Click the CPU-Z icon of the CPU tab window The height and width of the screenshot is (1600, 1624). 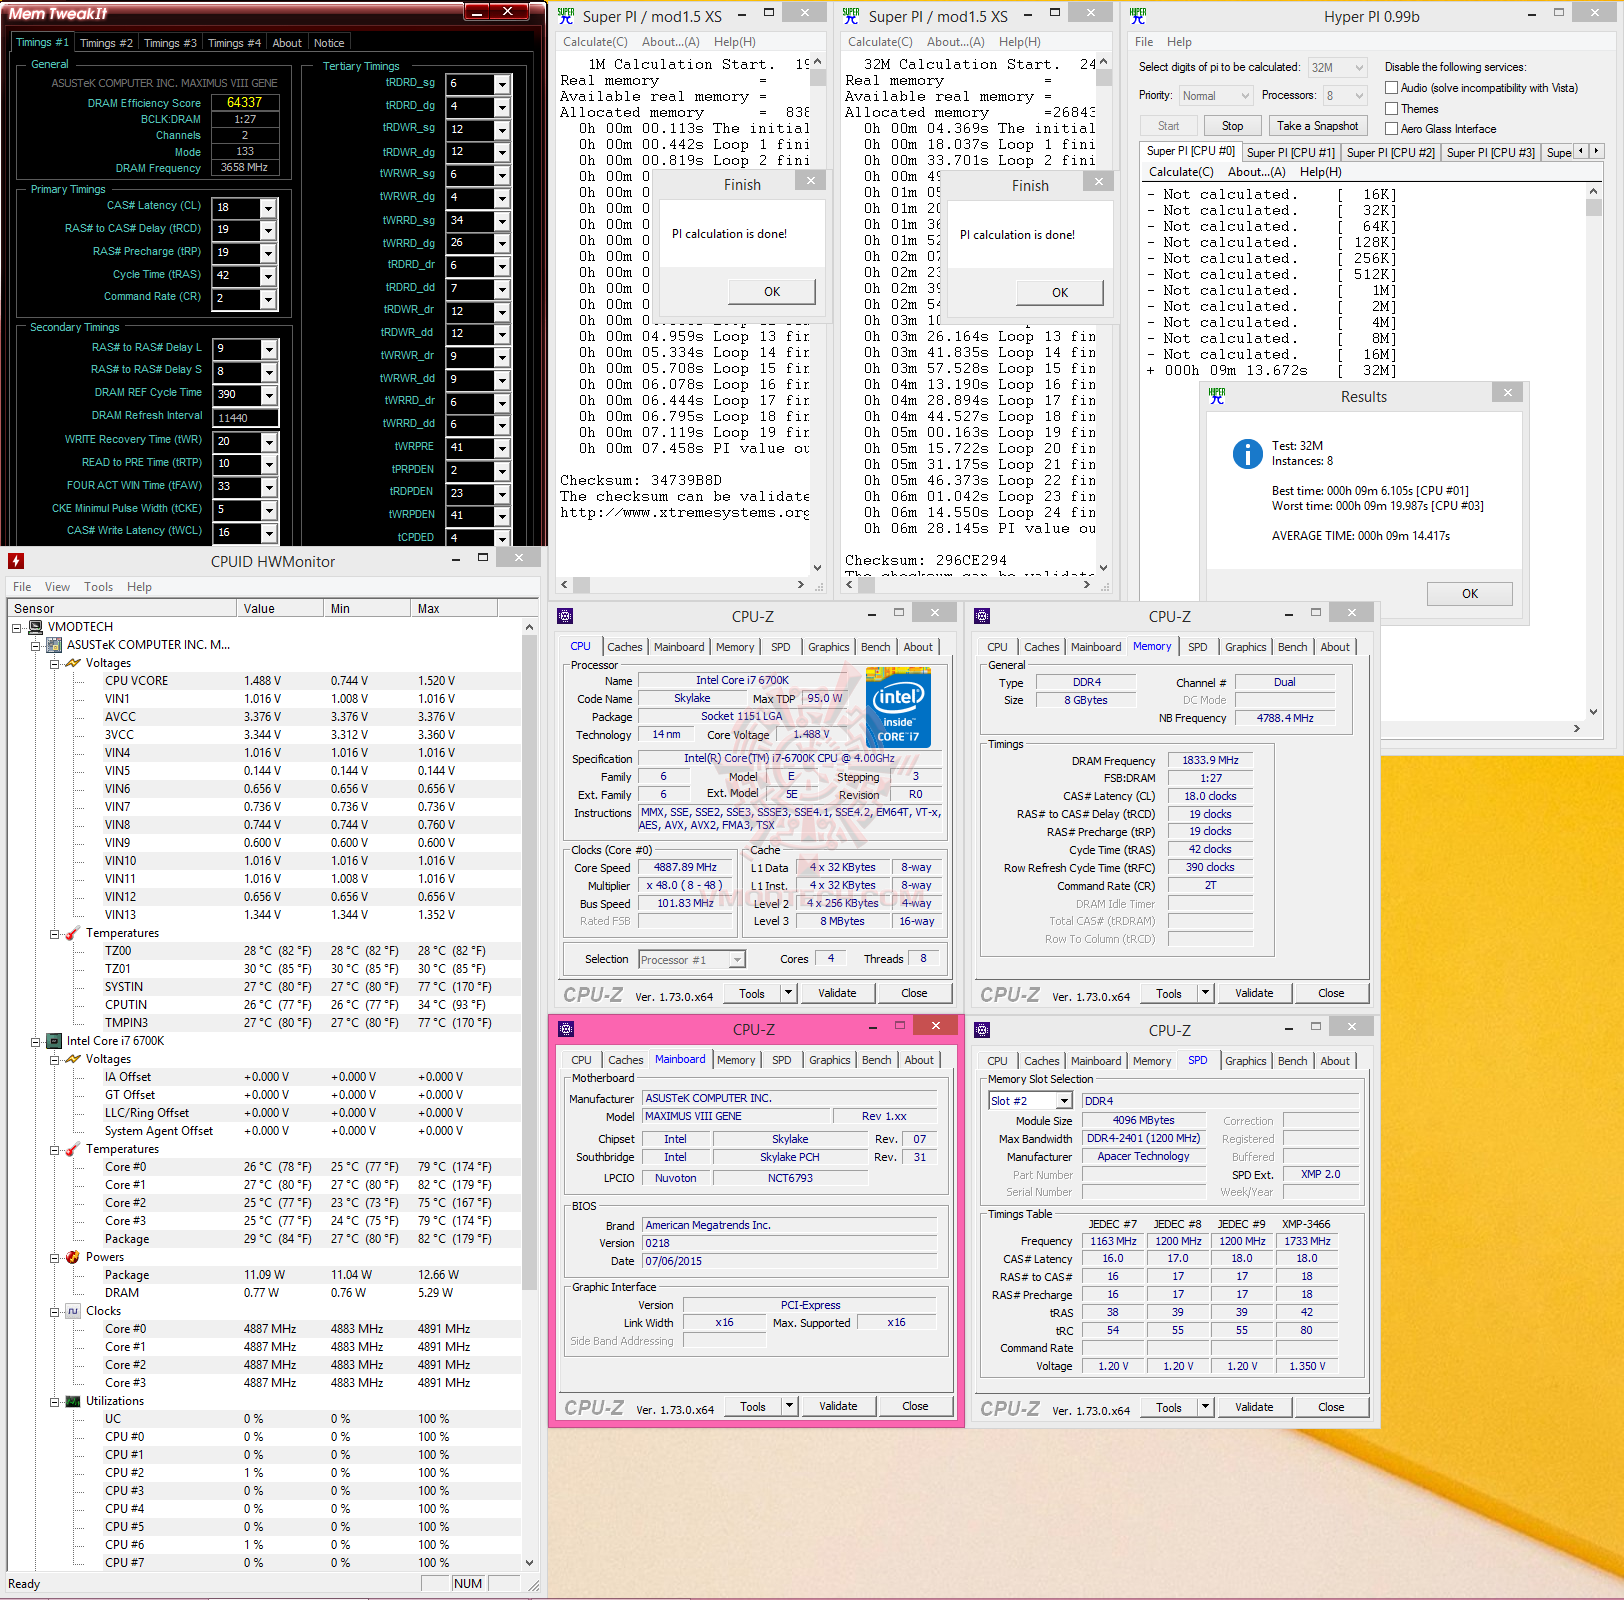pos(565,616)
